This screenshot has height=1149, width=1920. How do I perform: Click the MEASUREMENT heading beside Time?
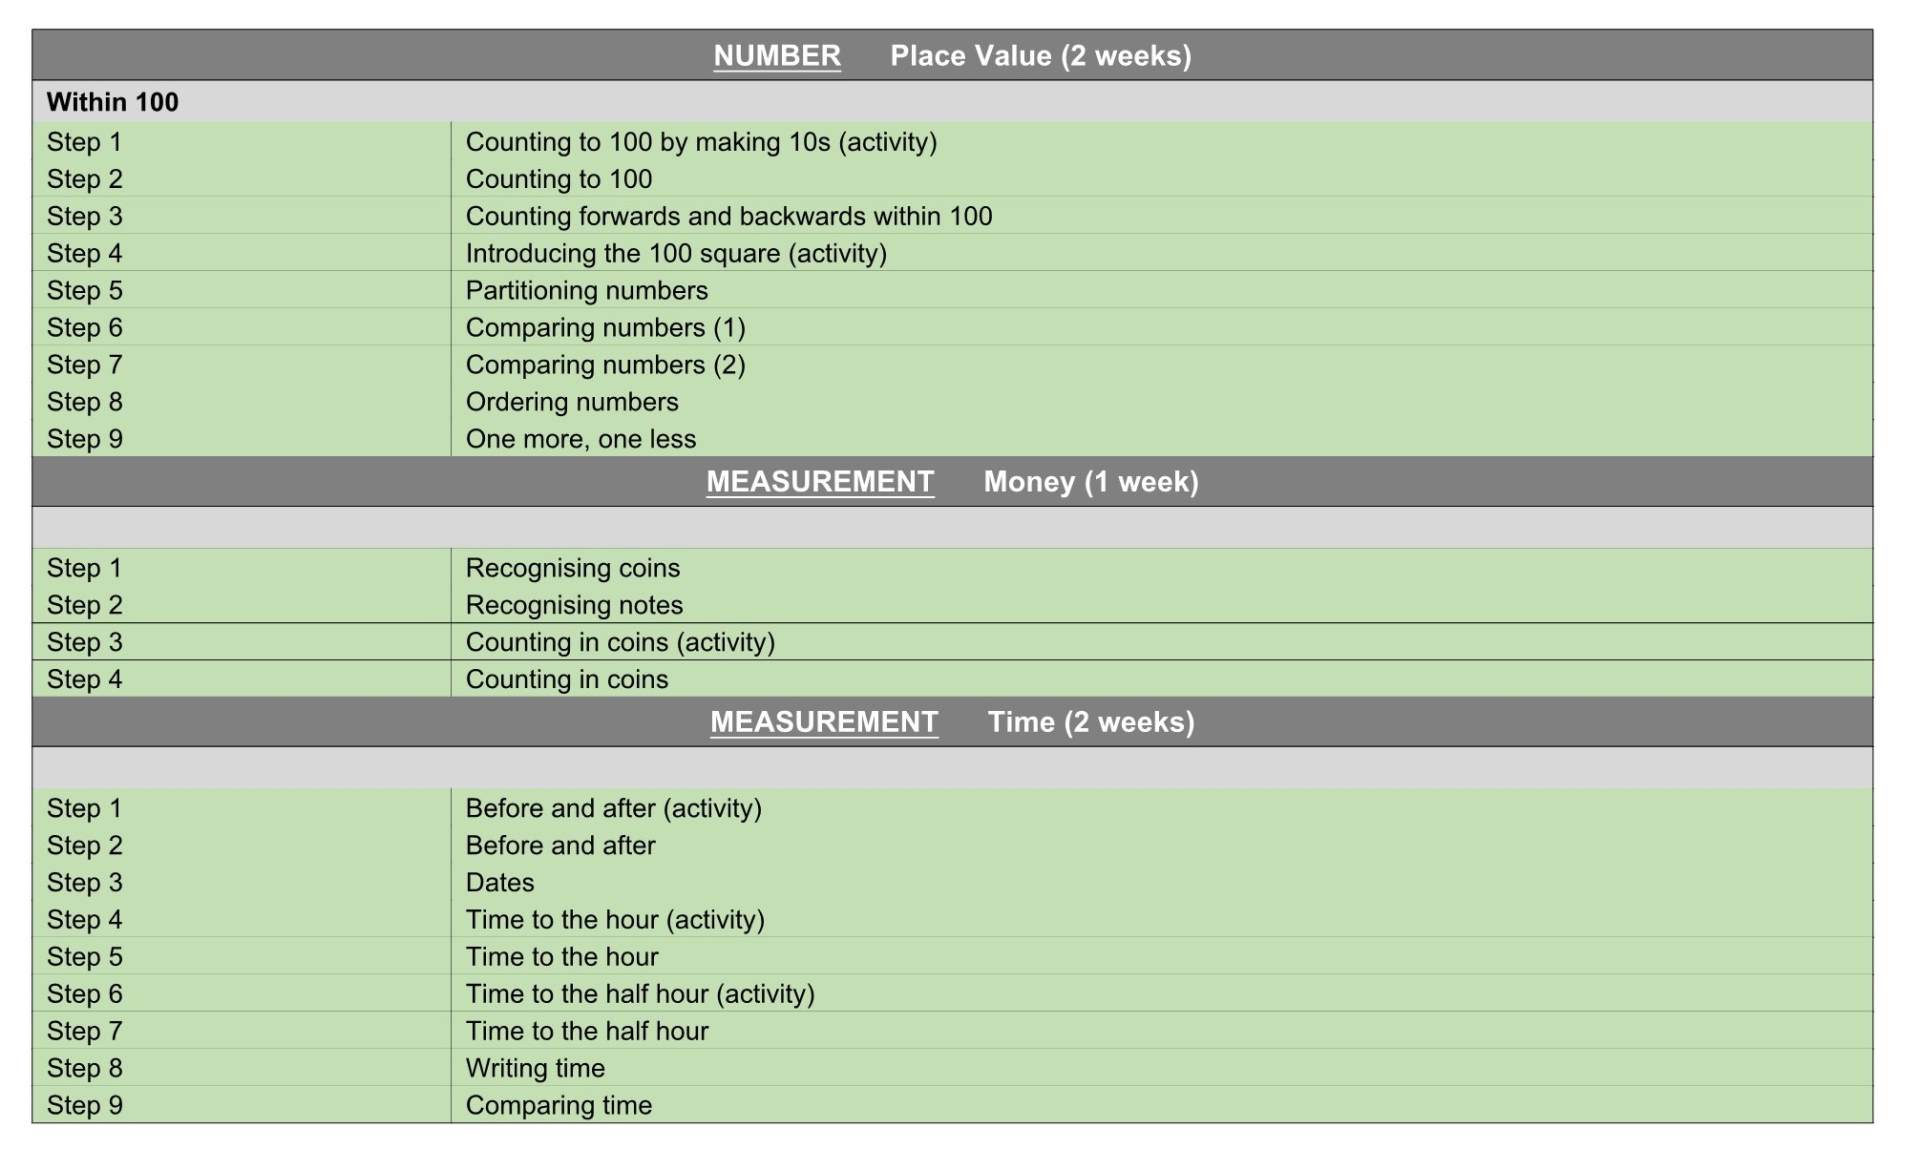point(823,722)
